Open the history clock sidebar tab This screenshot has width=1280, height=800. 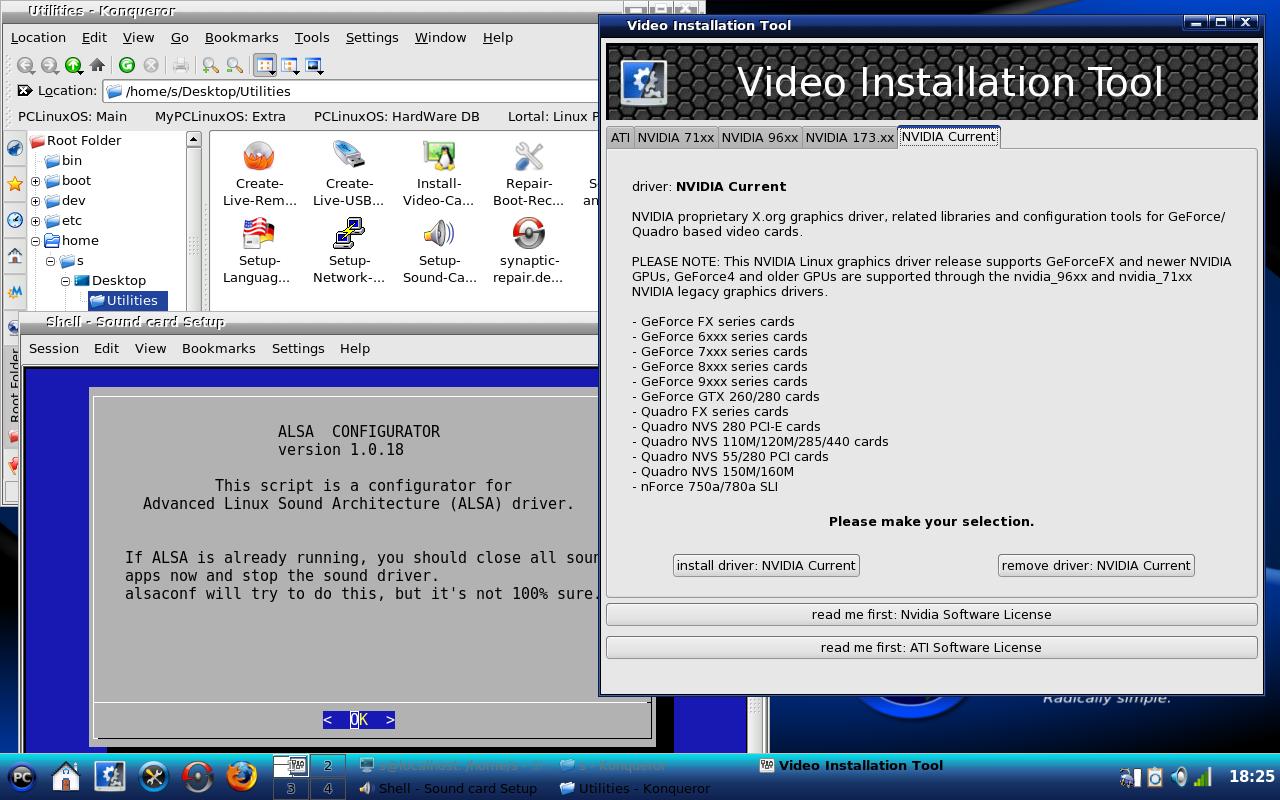[x=14, y=220]
